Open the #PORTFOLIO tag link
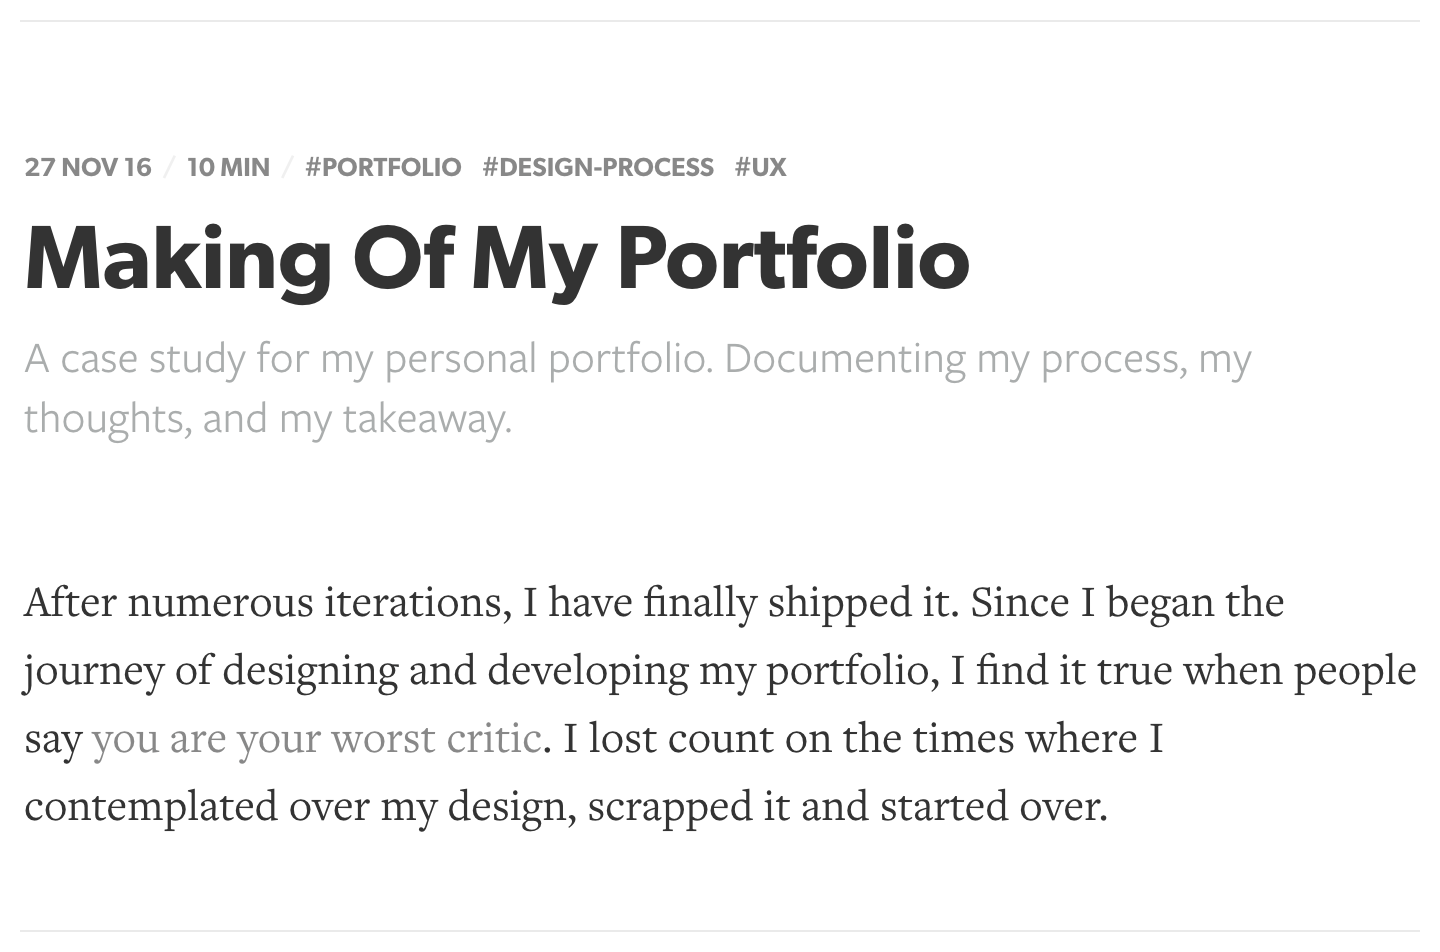The image size is (1440, 952). click(x=383, y=166)
